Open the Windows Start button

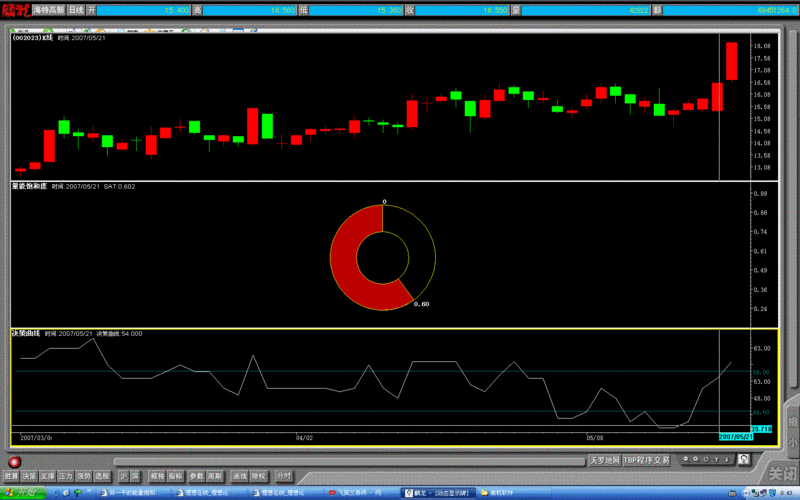point(20,493)
